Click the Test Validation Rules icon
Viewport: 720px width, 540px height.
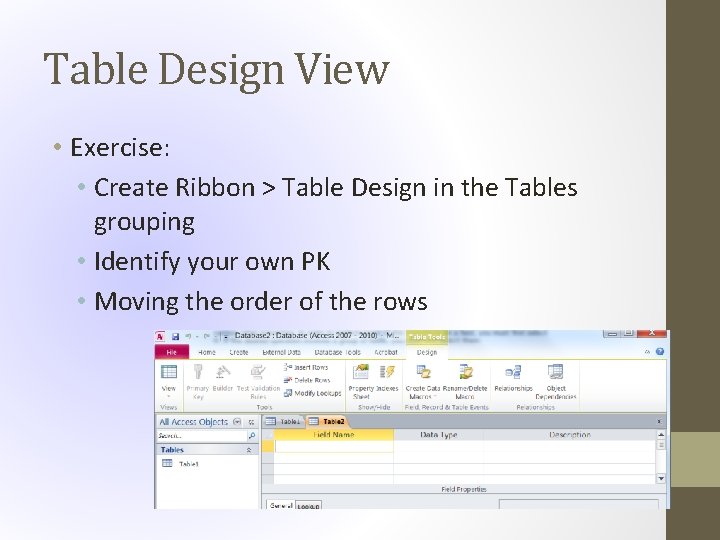(x=258, y=372)
